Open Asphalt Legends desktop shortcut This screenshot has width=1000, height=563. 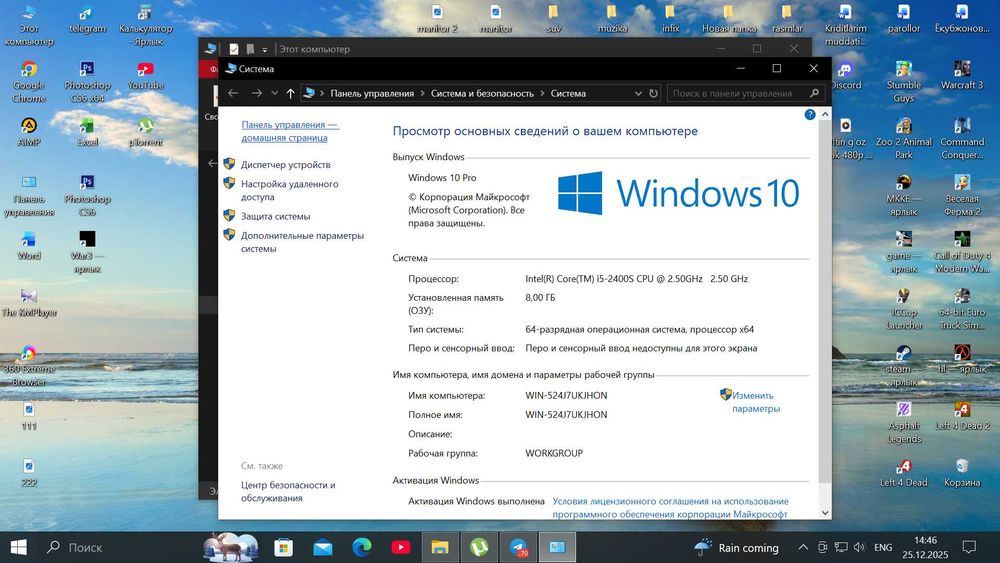(904, 423)
